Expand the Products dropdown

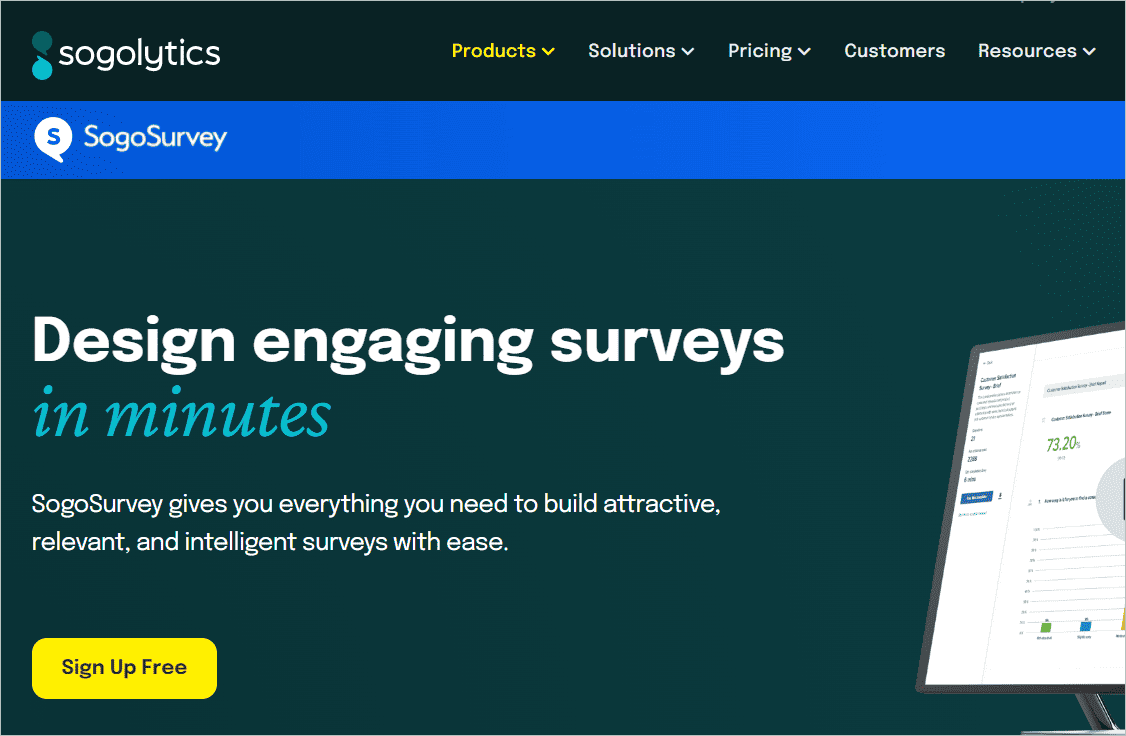(549, 50)
